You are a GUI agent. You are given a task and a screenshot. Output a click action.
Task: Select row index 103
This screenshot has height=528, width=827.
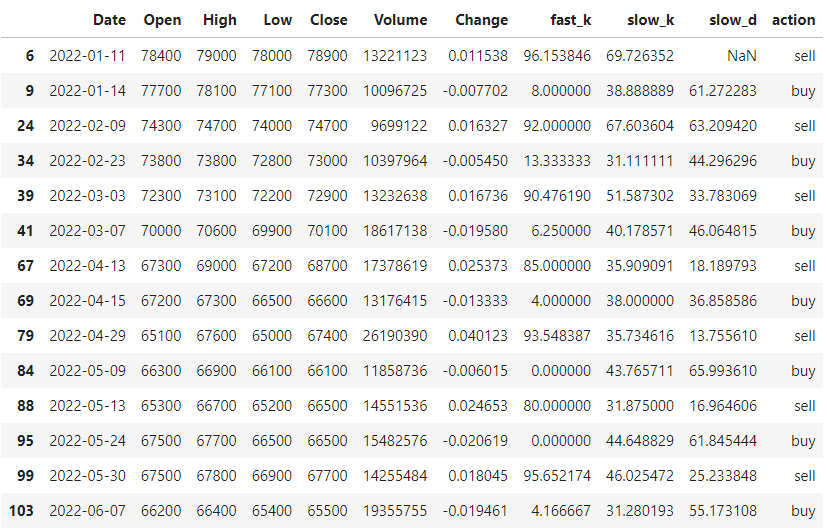point(21,511)
